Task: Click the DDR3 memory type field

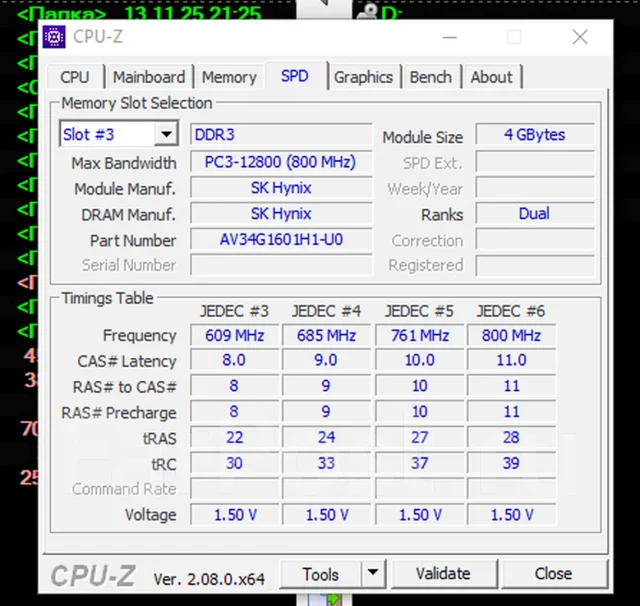Action: [281, 135]
